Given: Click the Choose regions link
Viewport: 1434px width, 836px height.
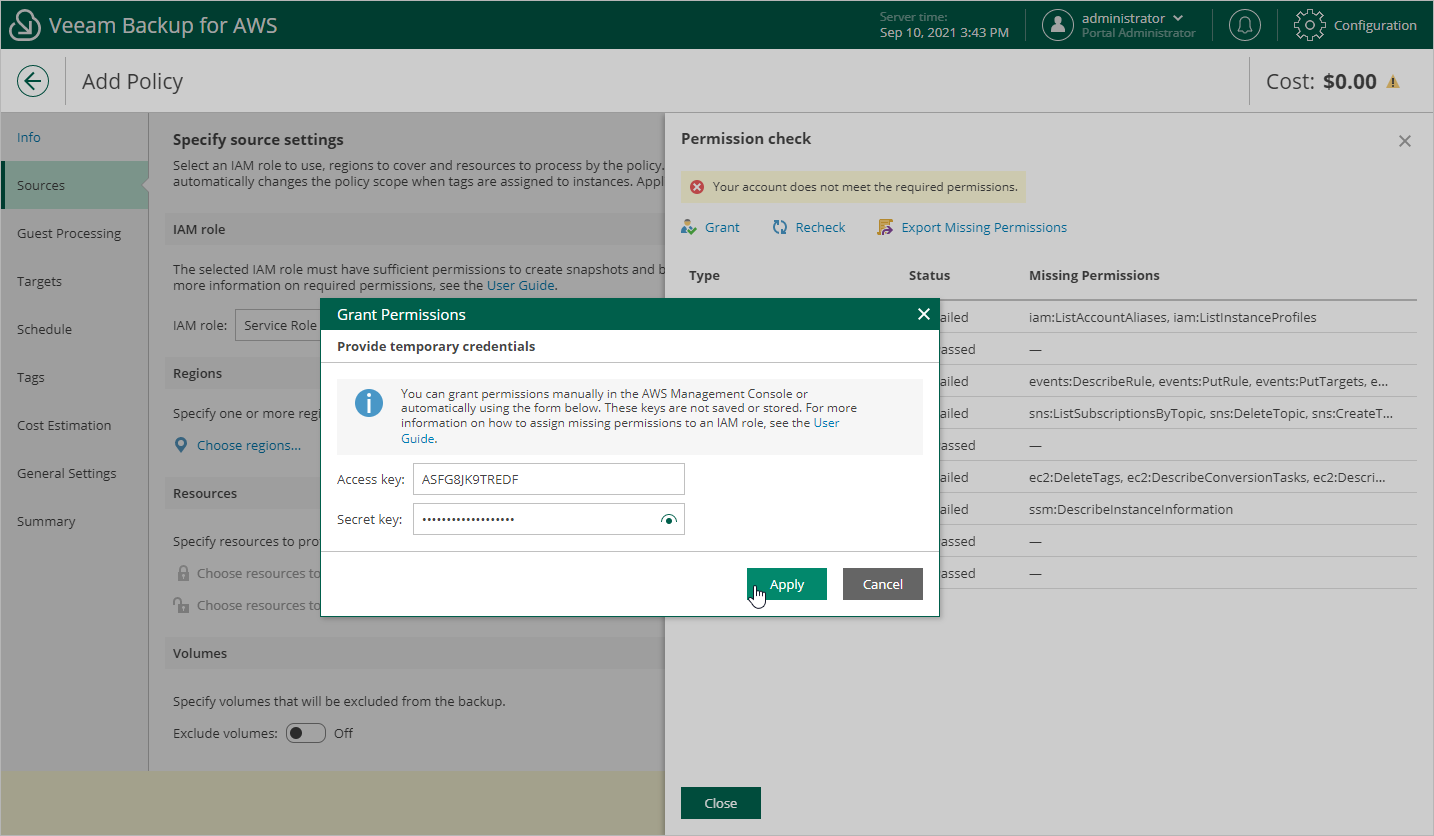Looking at the screenshot, I should [x=249, y=445].
